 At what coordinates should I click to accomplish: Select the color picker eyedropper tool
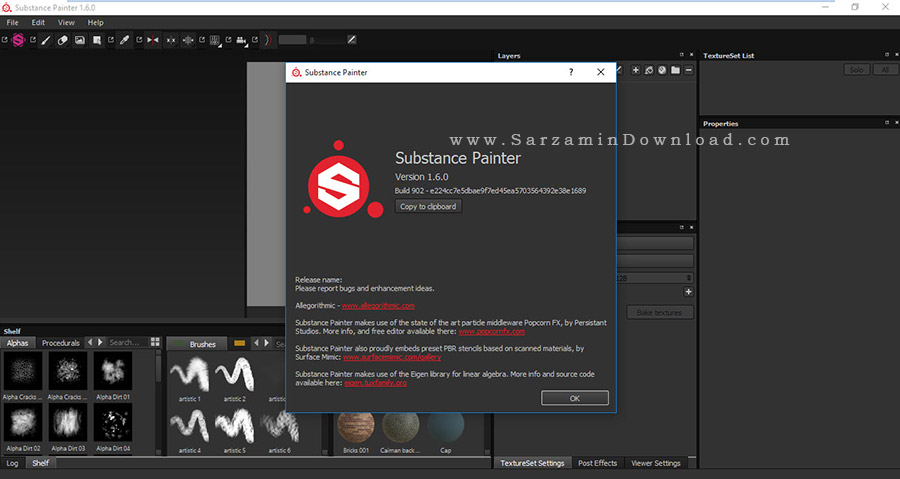(x=125, y=40)
